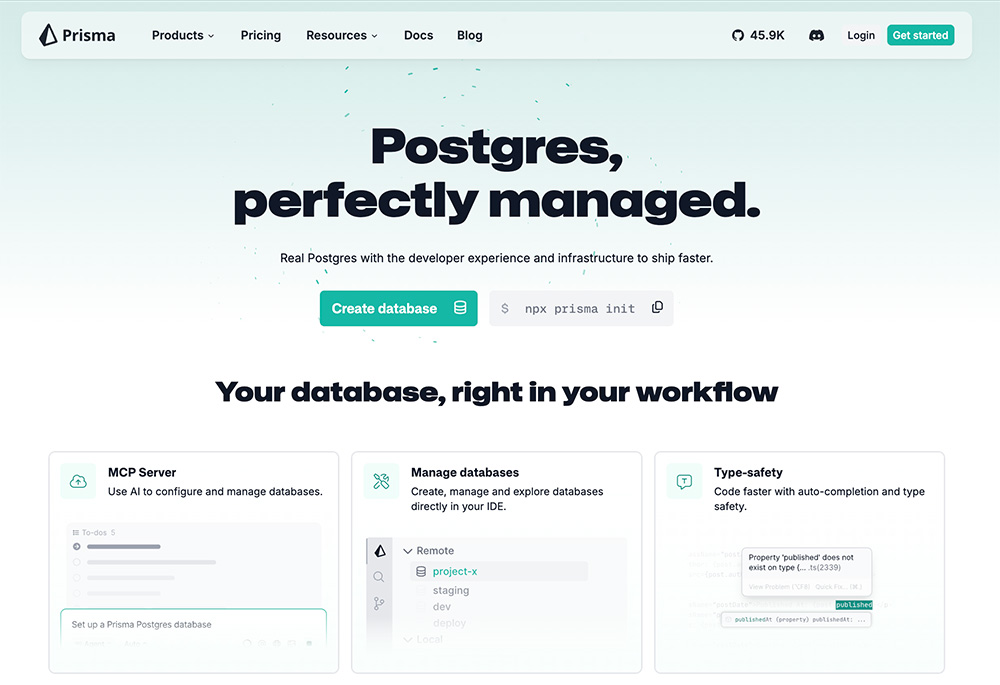Toggle the first filled to-do radio circle
Image resolution: width=1000 pixels, height=685 pixels.
pos(77,547)
